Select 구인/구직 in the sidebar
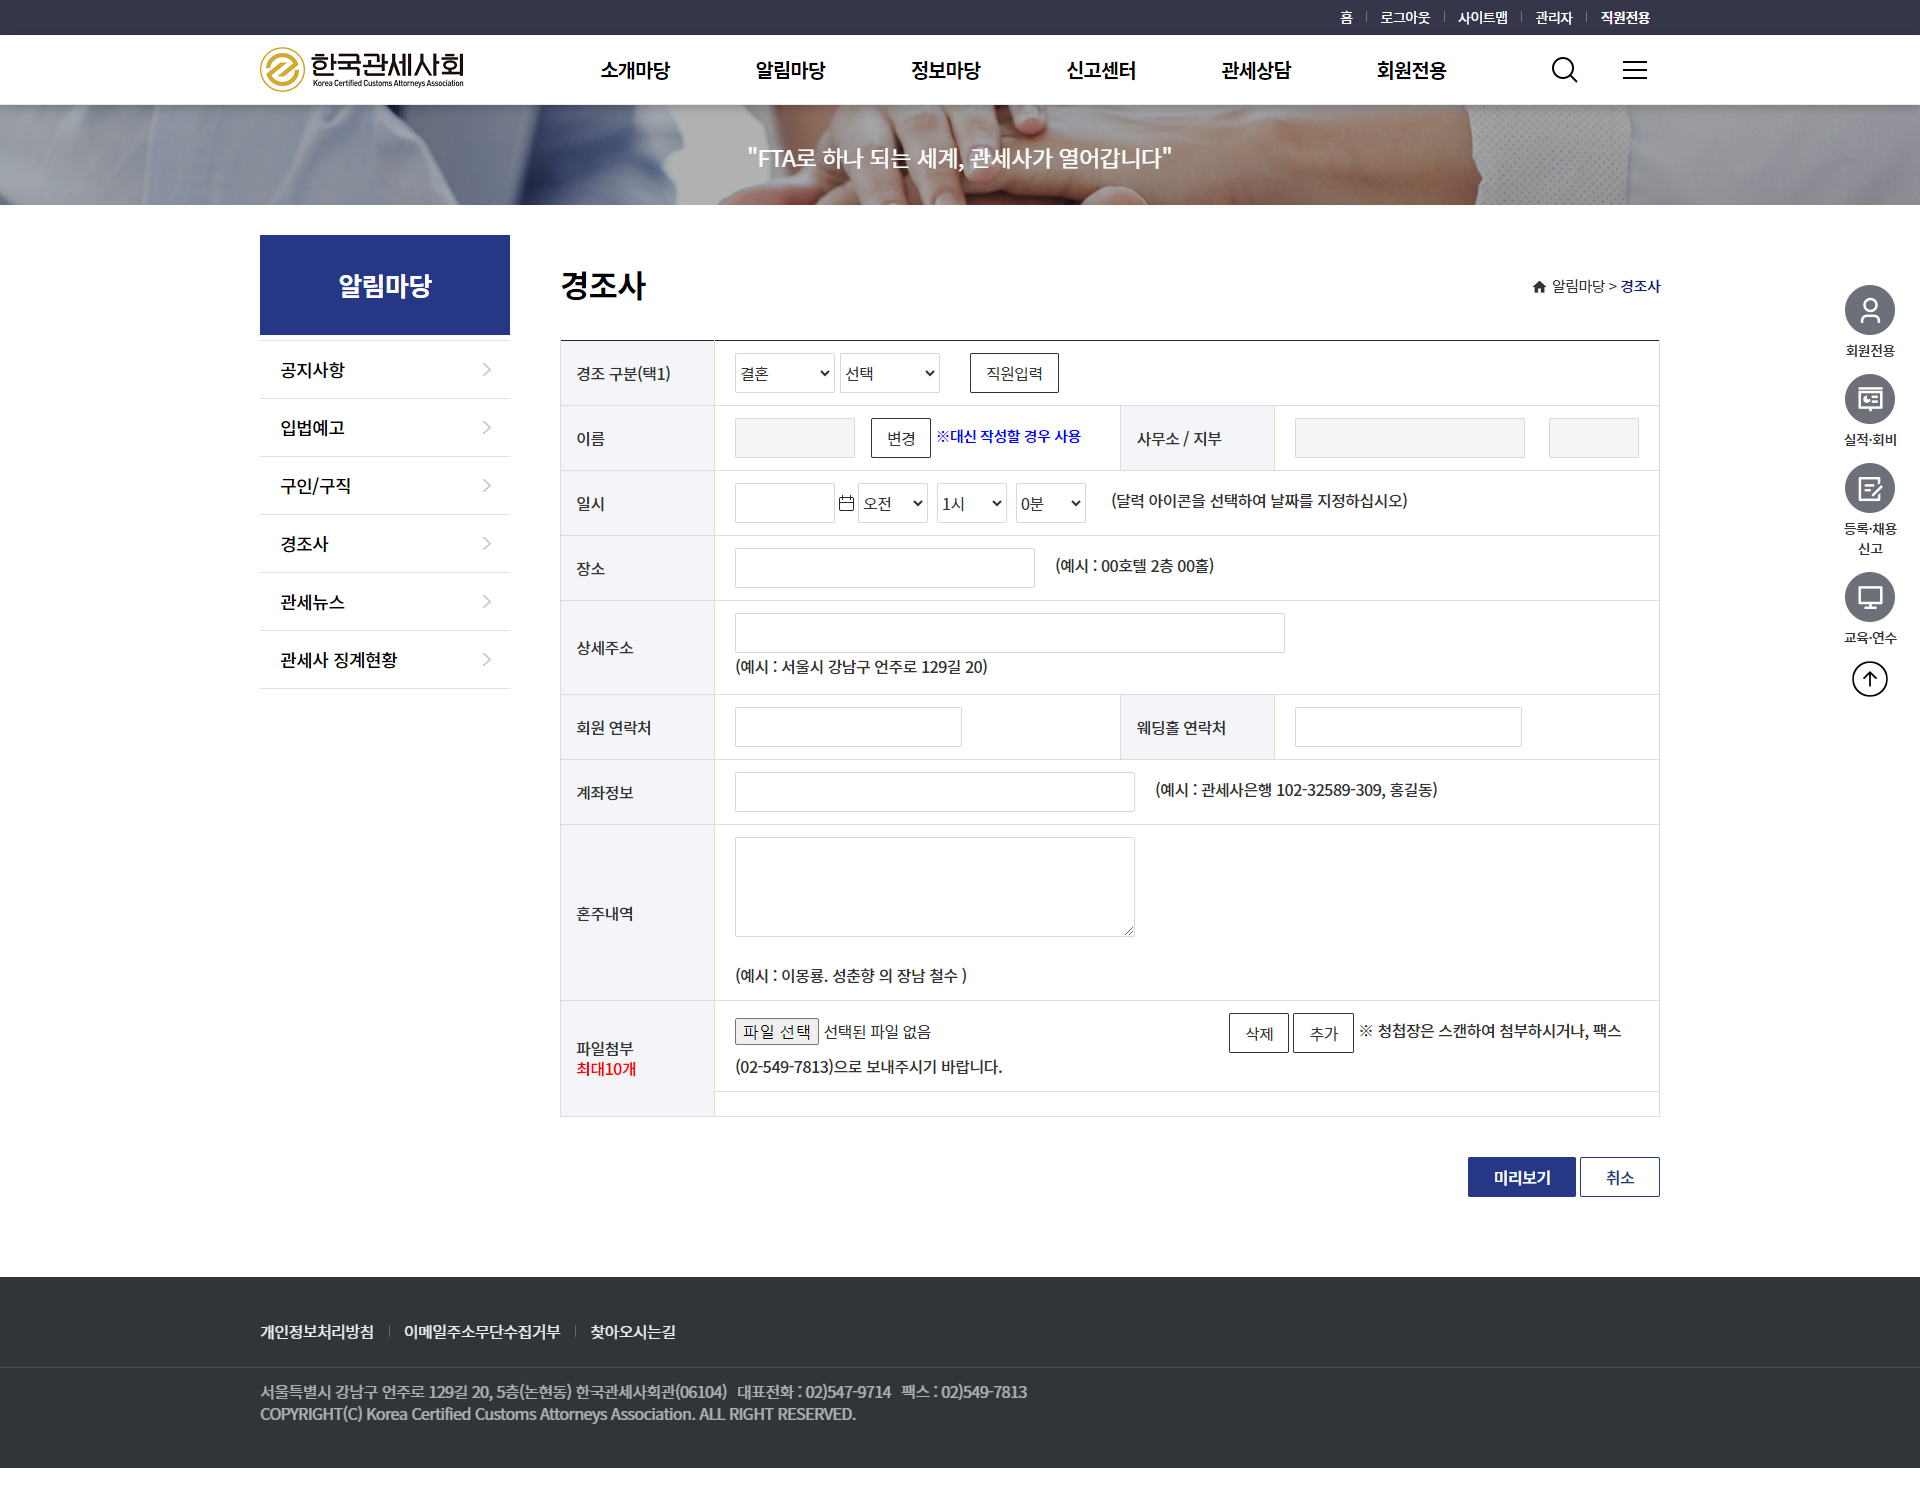 (384, 486)
